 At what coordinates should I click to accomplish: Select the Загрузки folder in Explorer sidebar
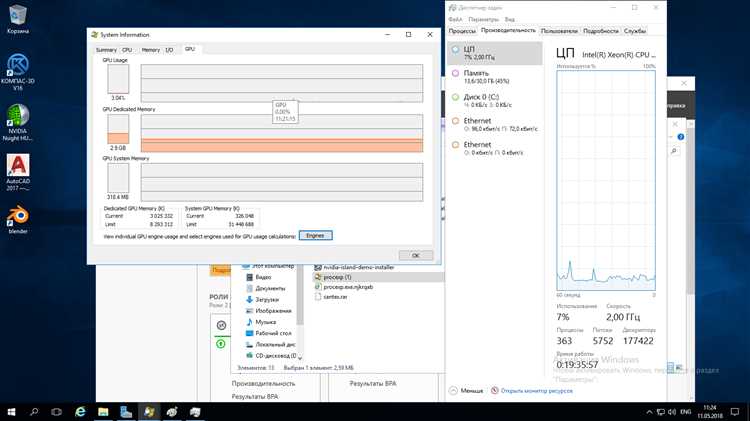pyautogui.click(x=267, y=299)
